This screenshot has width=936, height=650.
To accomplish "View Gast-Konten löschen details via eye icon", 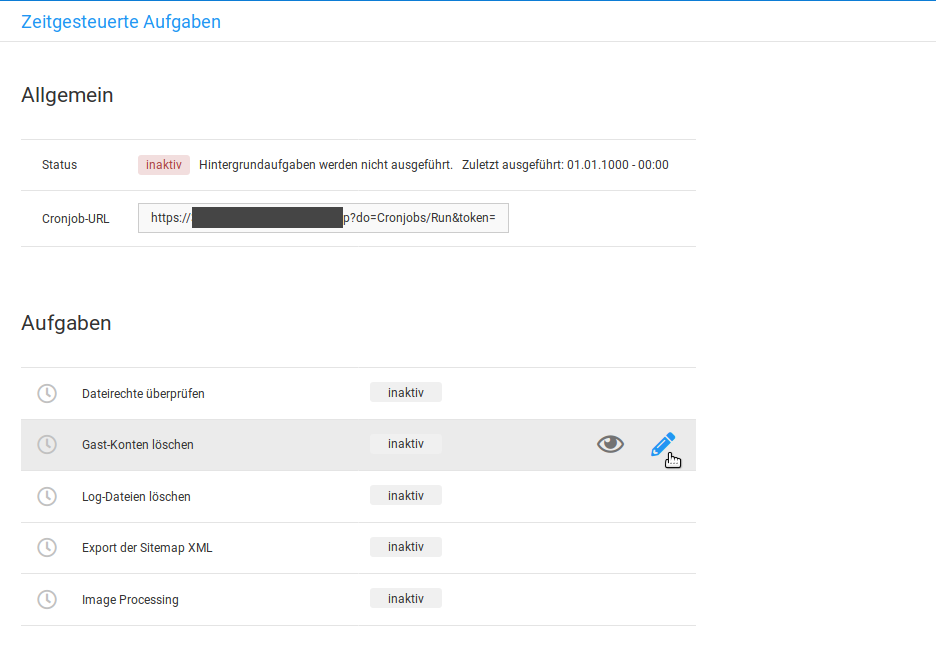I will click(x=610, y=444).
